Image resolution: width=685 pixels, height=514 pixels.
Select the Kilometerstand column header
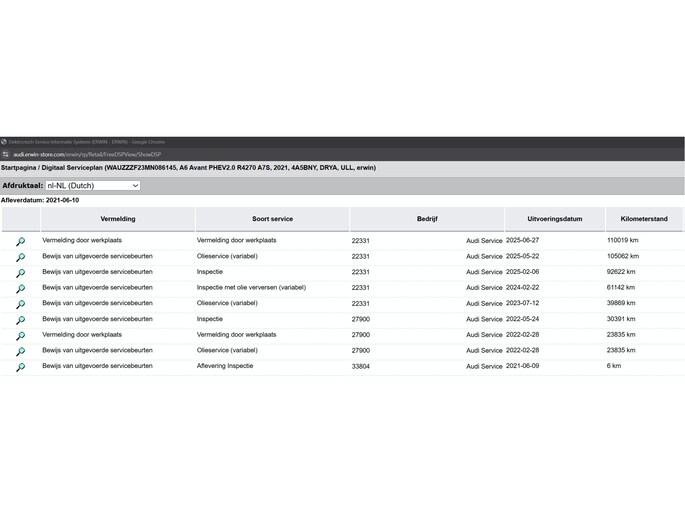[x=644, y=219]
